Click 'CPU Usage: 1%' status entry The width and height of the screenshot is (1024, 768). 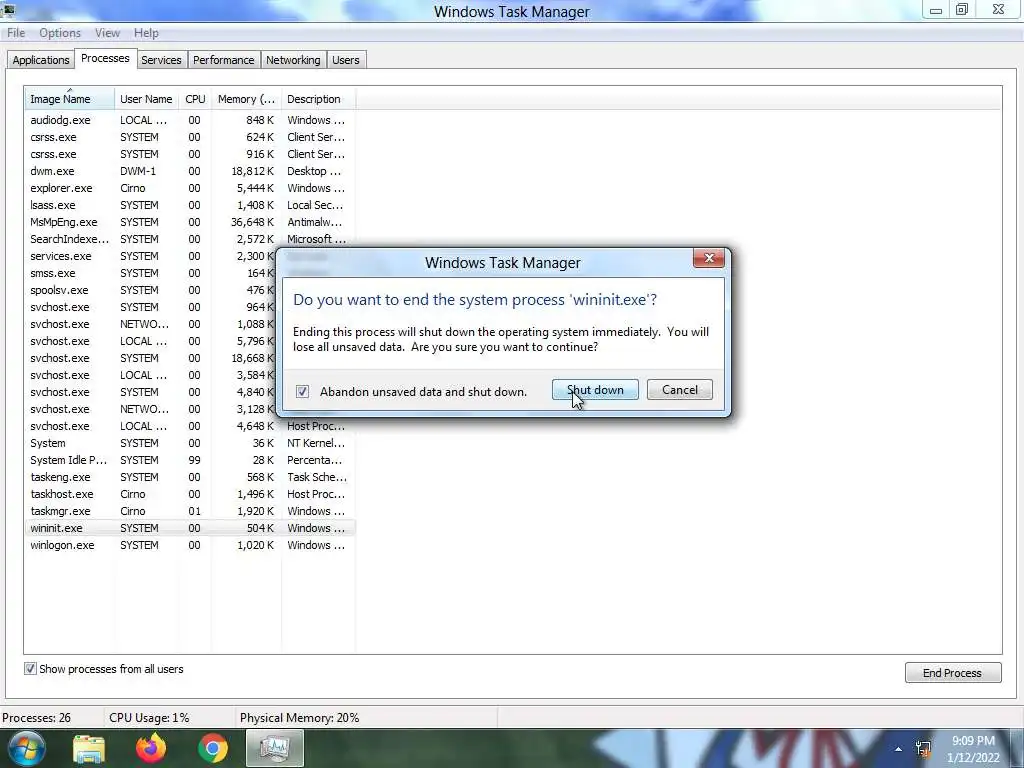[x=149, y=718]
